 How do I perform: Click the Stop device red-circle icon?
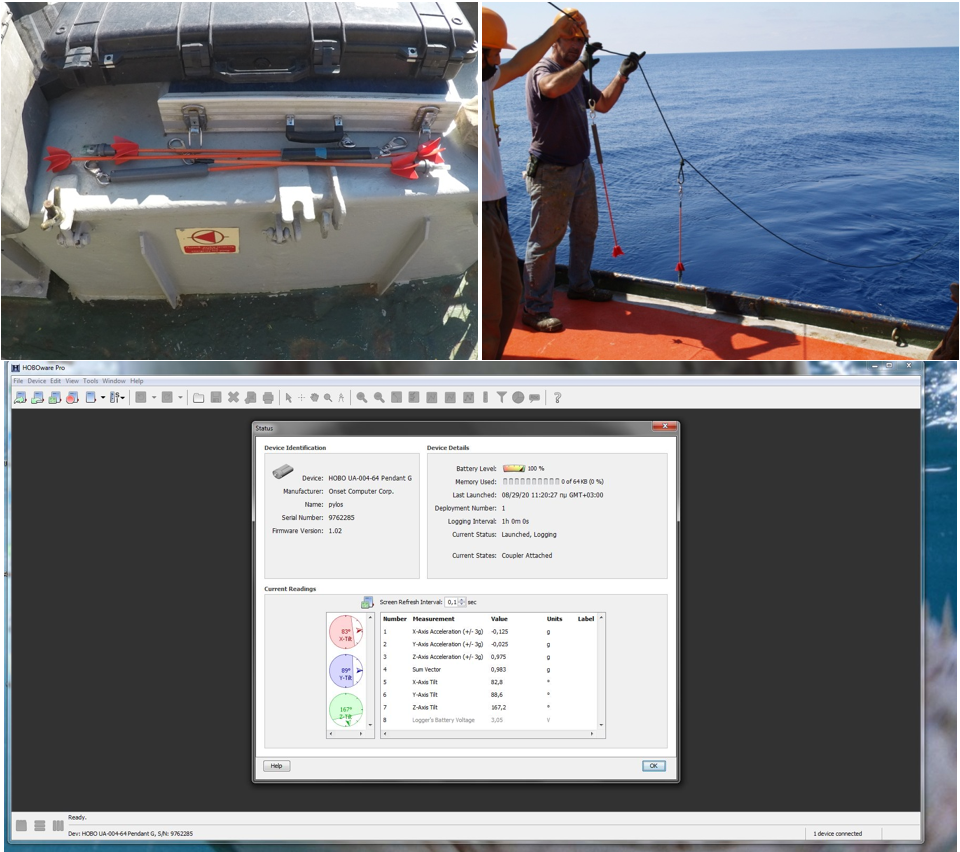pyautogui.click(x=72, y=398)
